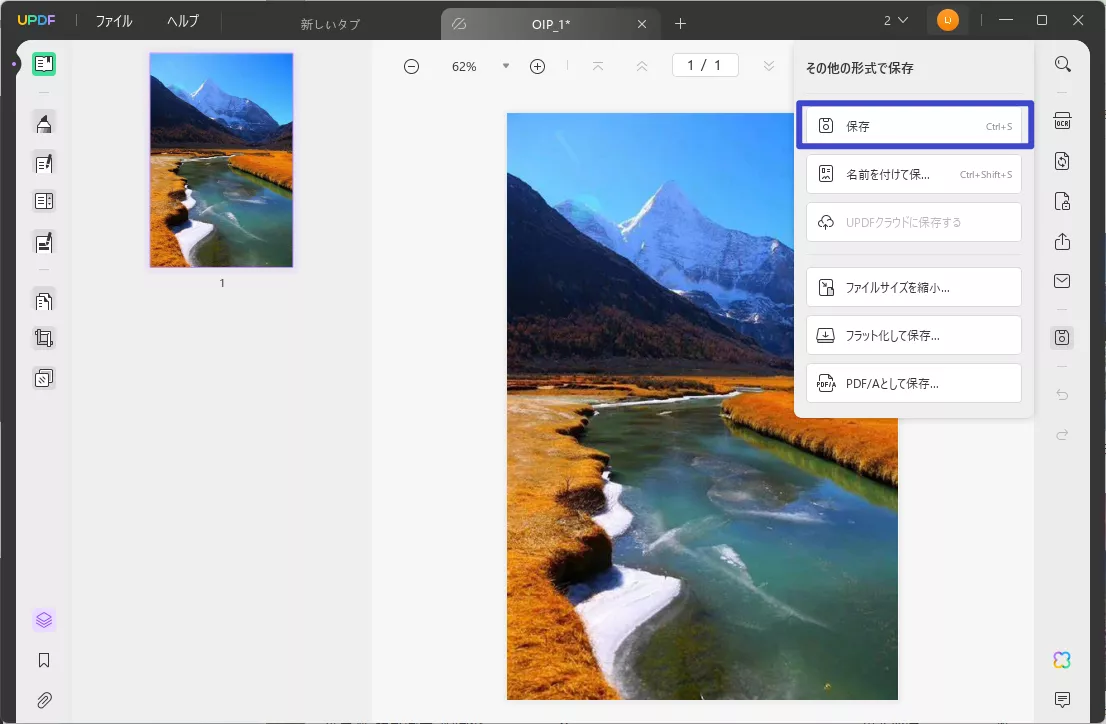Go to the next page arrow
The width and height of the screenshot is (1106, 724).
(x=769, y=66)
